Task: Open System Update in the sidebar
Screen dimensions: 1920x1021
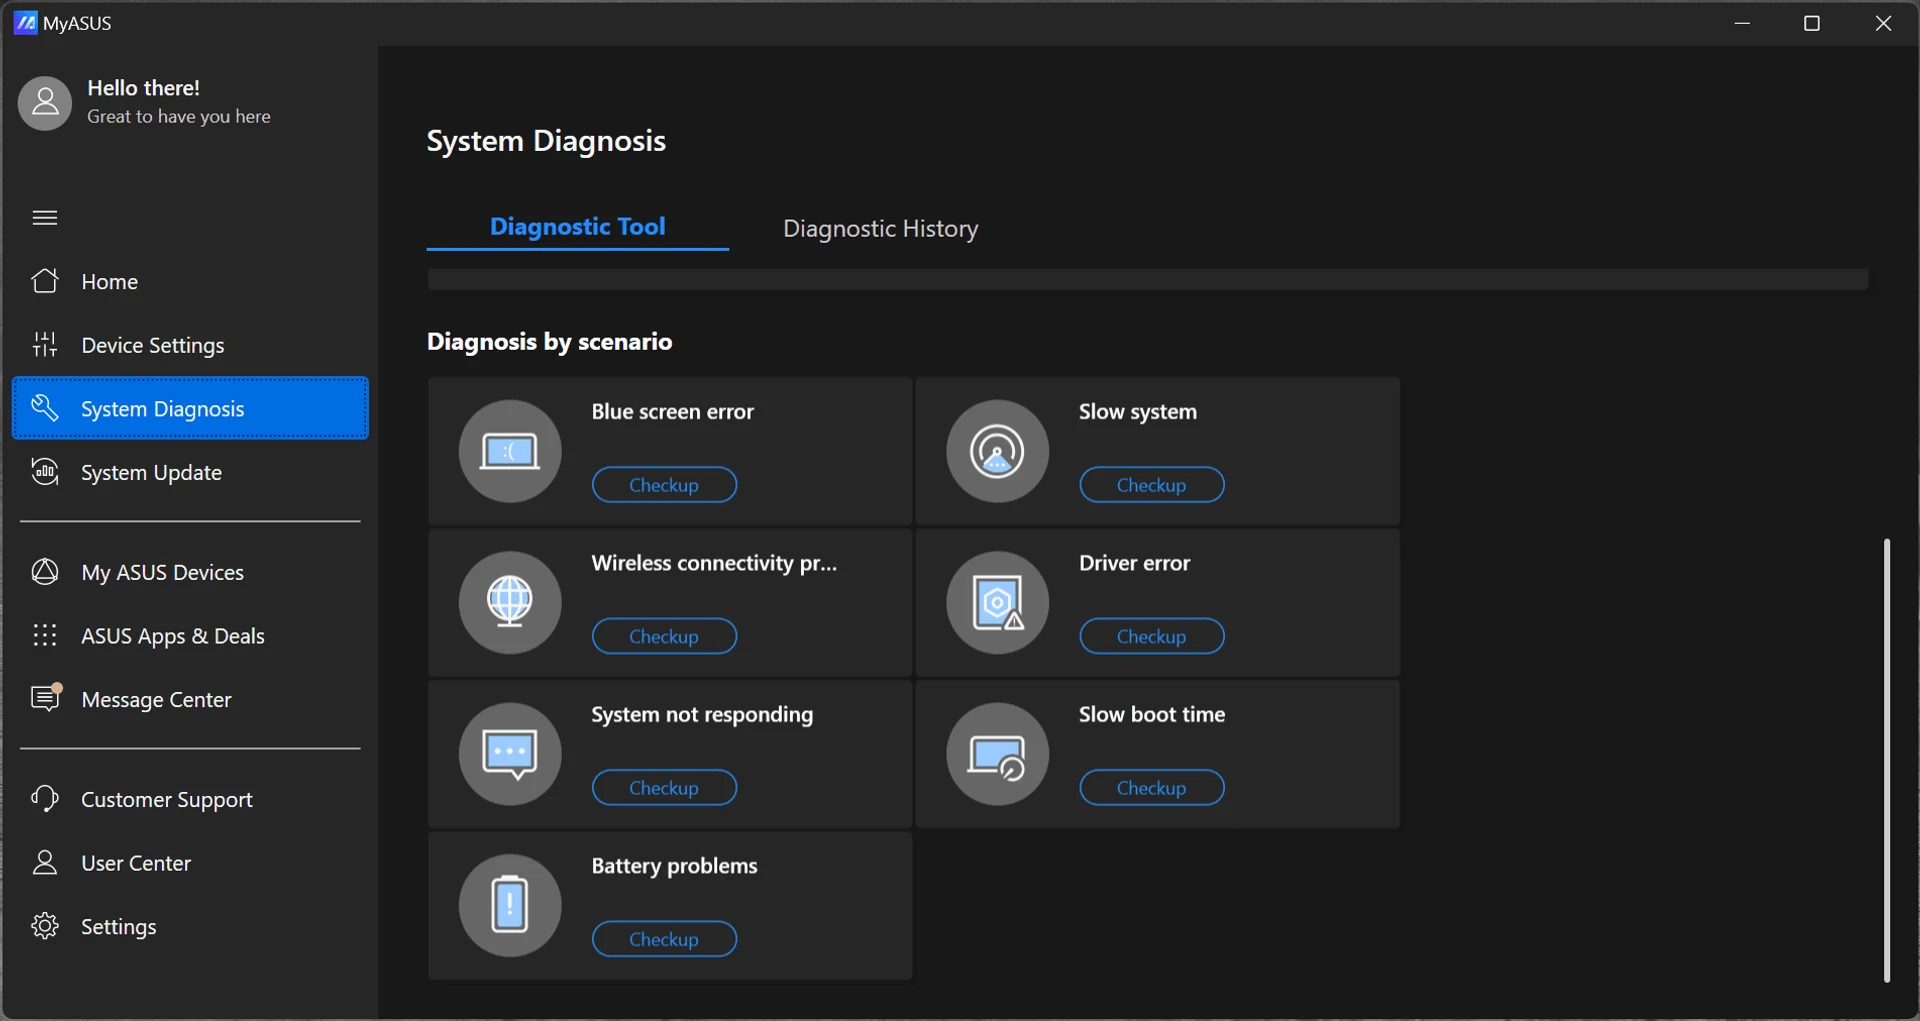Action: [x=190, y=472]
